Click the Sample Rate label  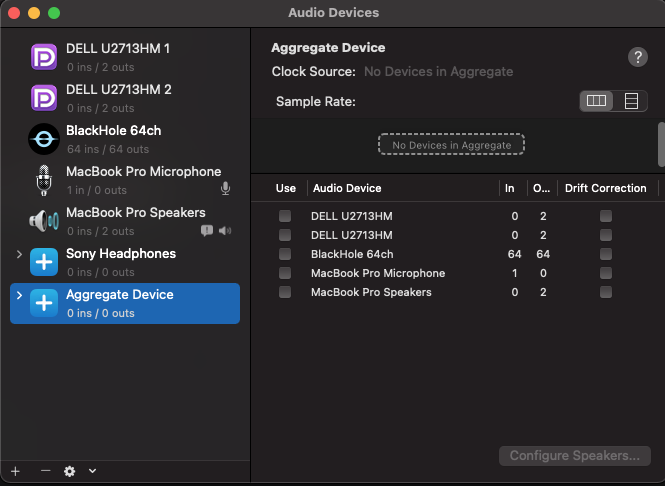coord(316,102)
